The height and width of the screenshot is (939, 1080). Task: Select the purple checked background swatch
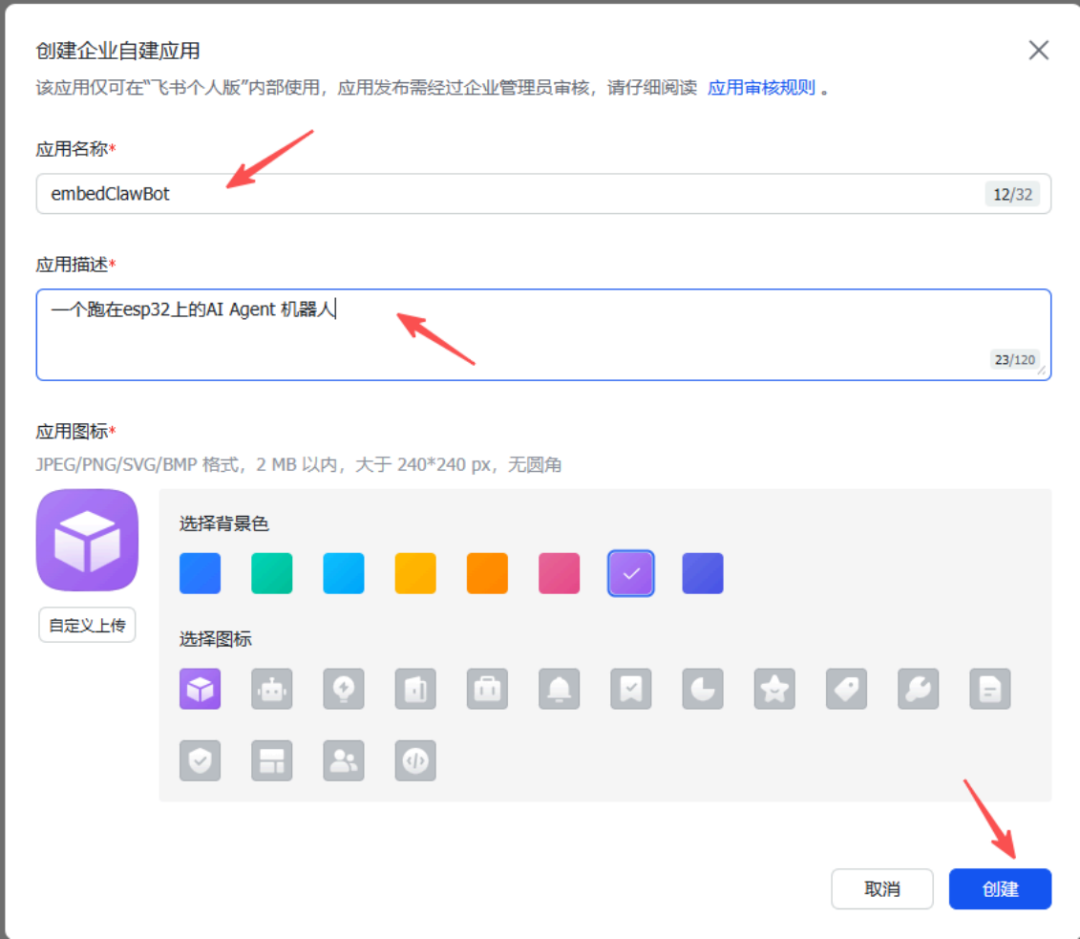[x=631, y=573]
